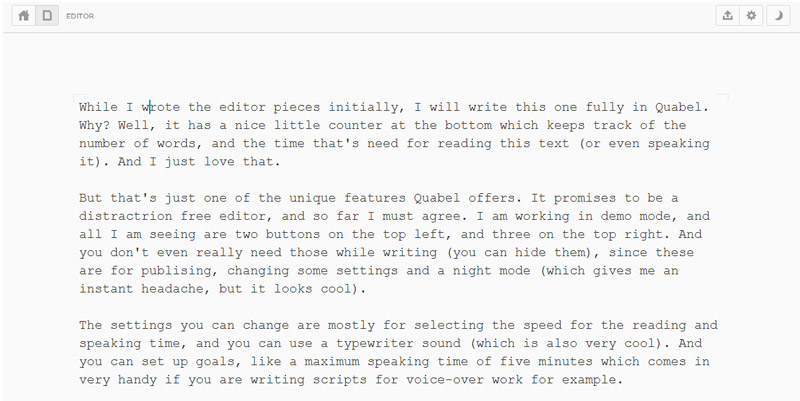
Task: Place cursor at "But that's just one"
Action: pos(79,197)
